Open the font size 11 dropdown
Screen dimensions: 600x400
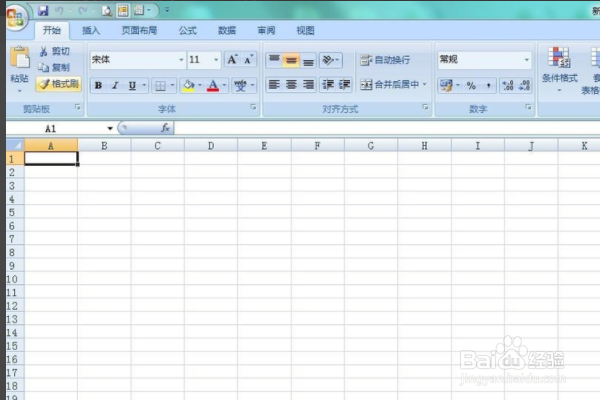tap(216, 60)
